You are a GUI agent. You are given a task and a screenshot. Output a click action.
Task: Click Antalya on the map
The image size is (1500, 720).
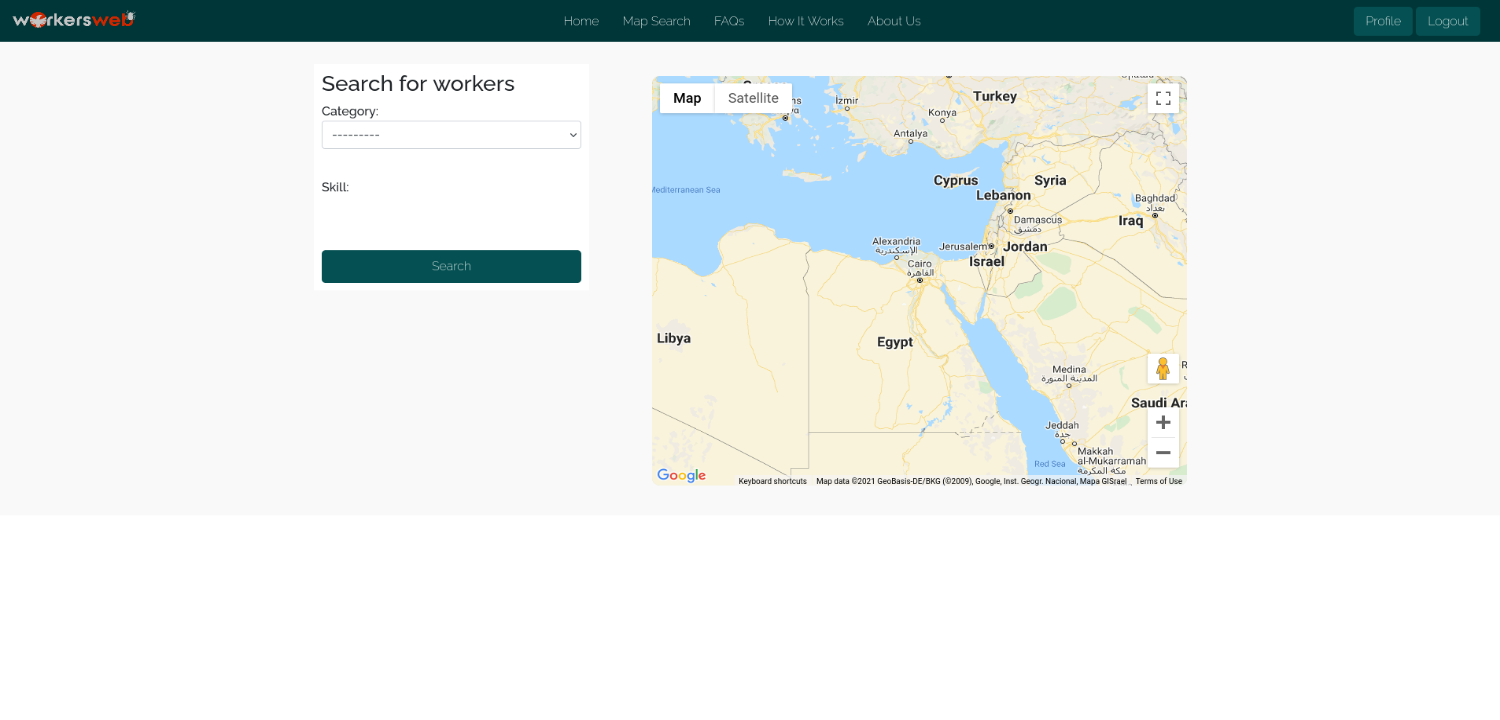click(911, 133)
